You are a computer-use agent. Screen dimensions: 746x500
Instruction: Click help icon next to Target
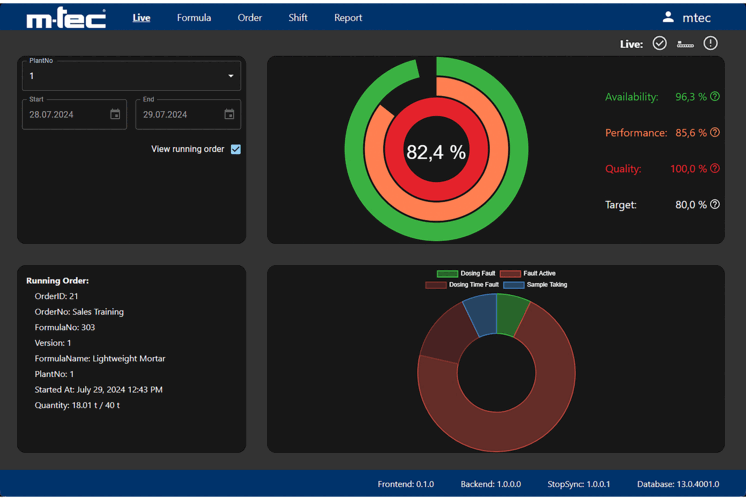point(715,205)
